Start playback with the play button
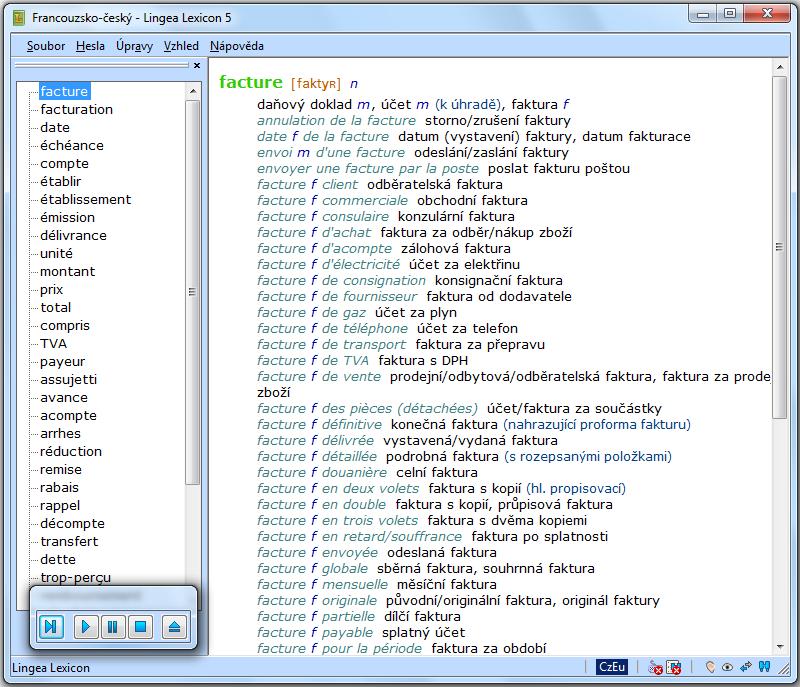This screenshot has height=687, width=800. coord(86,626)
